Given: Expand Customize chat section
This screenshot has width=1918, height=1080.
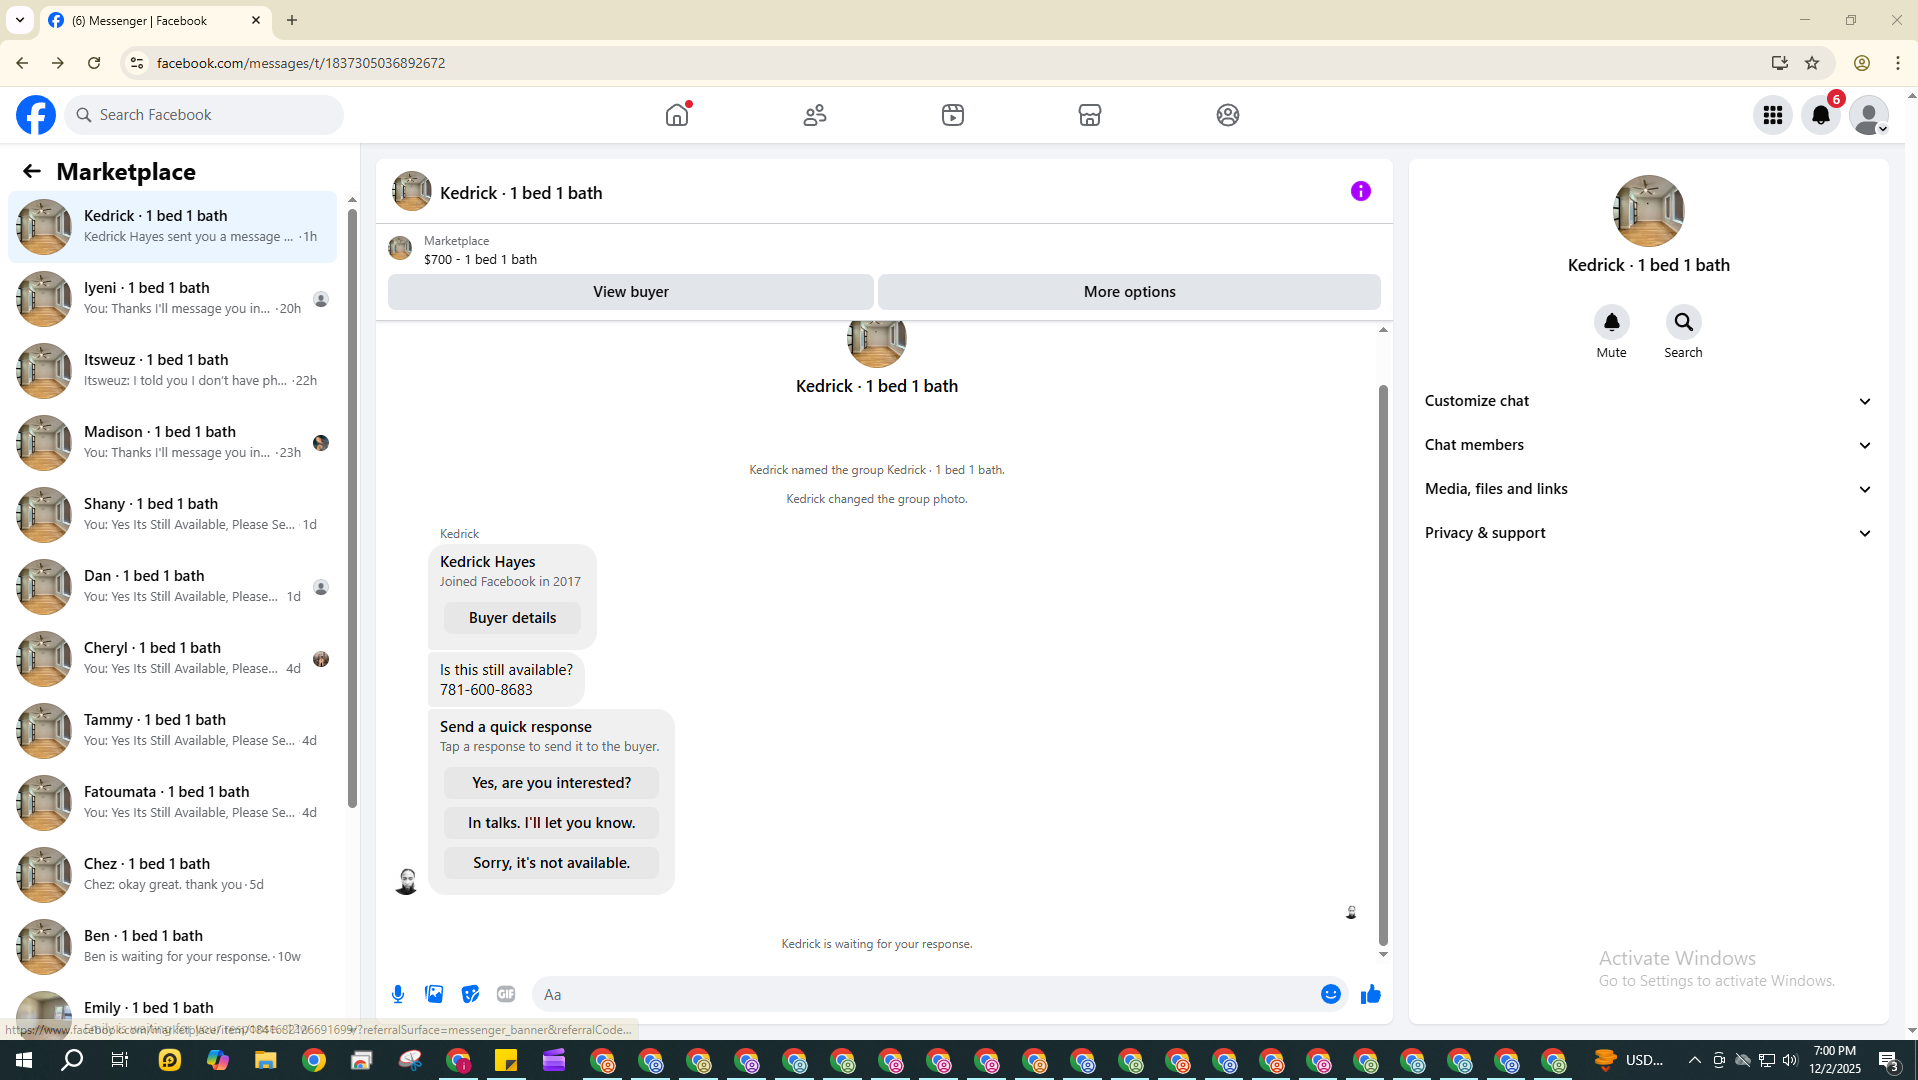Looking at the screenshot, I should pos(1648,401).
